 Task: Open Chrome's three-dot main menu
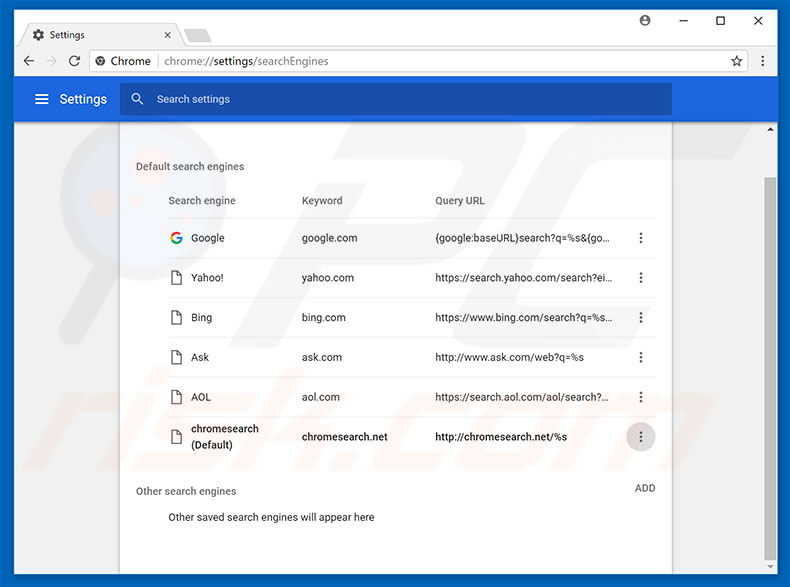pyautogui.click(x=763, y=61)
